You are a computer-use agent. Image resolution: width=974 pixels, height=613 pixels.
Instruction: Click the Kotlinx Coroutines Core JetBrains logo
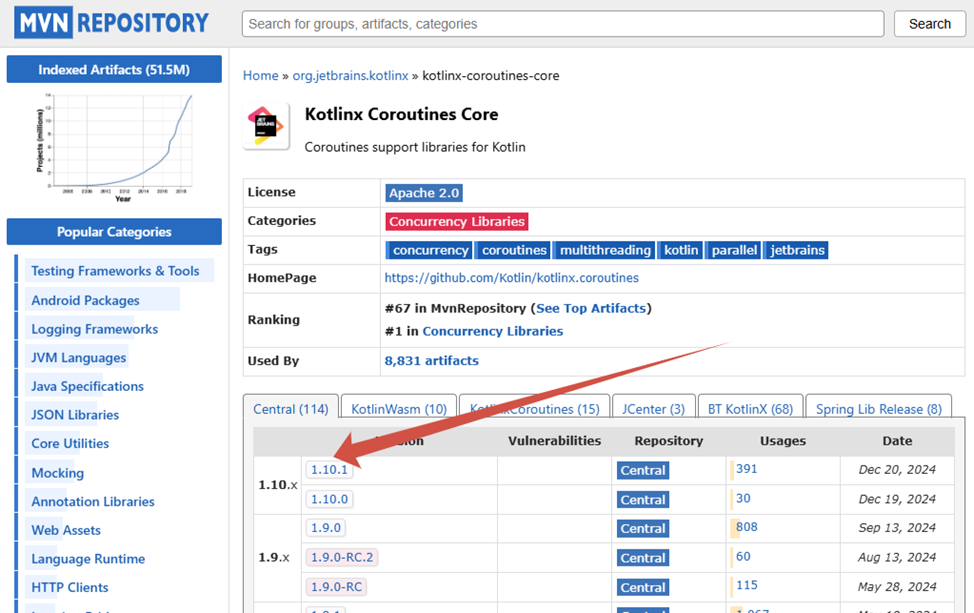coord(266,126)
